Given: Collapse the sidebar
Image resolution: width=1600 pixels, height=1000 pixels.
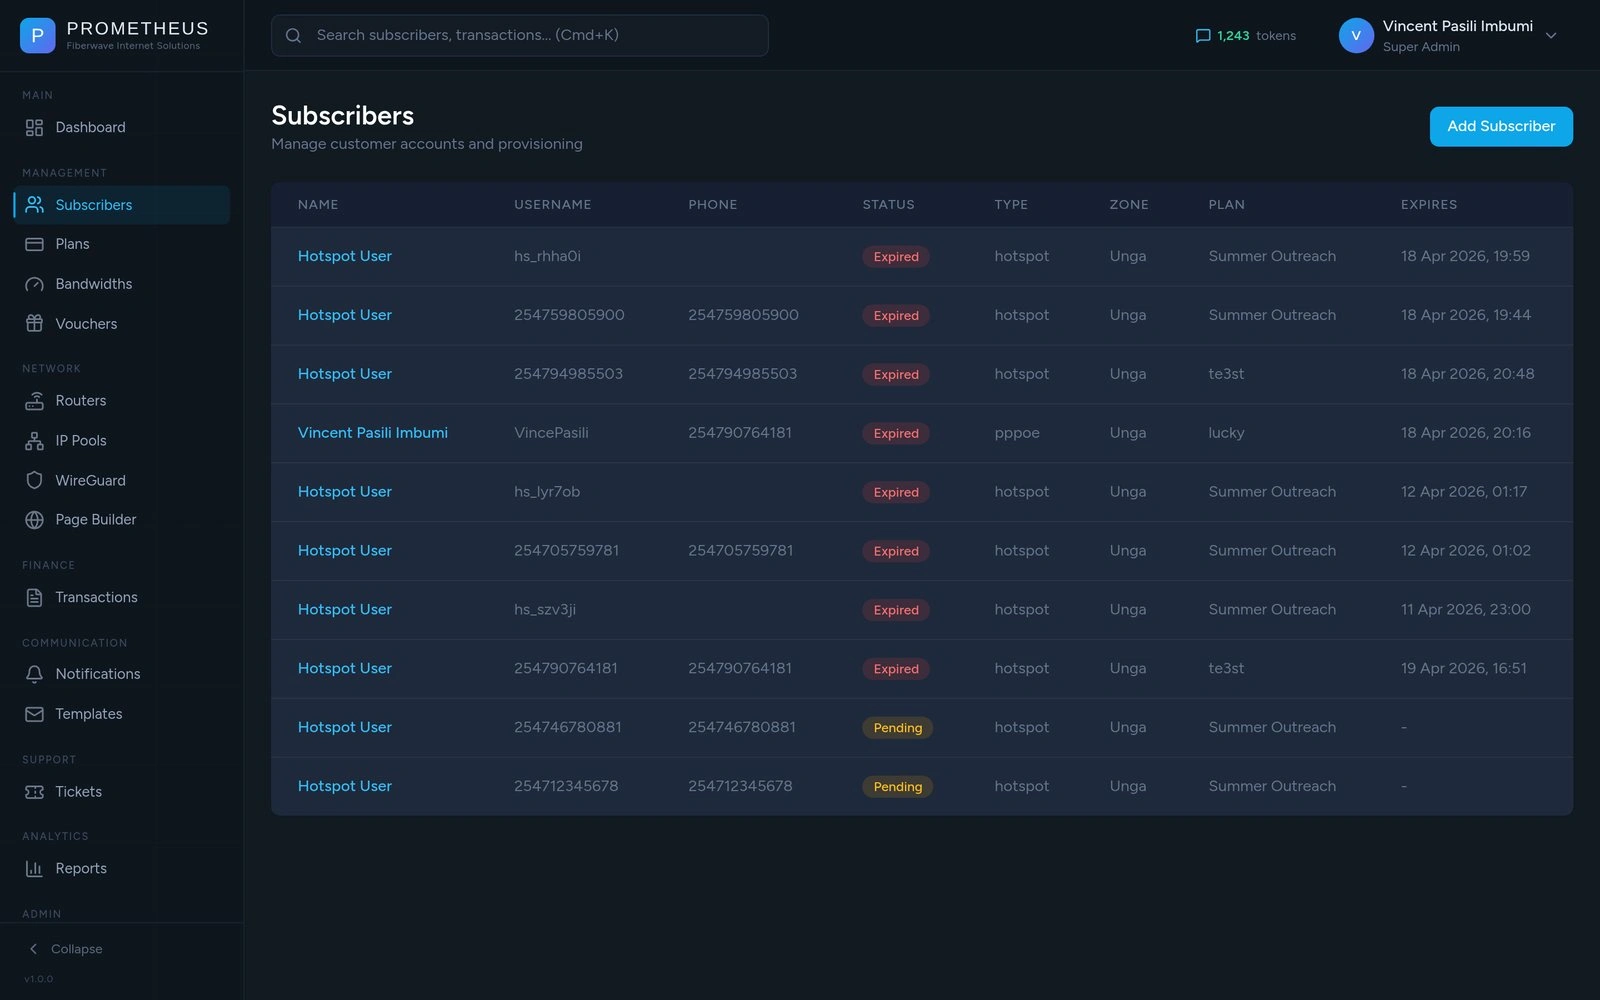Looking at the screenshot, I should pos(66,949).
